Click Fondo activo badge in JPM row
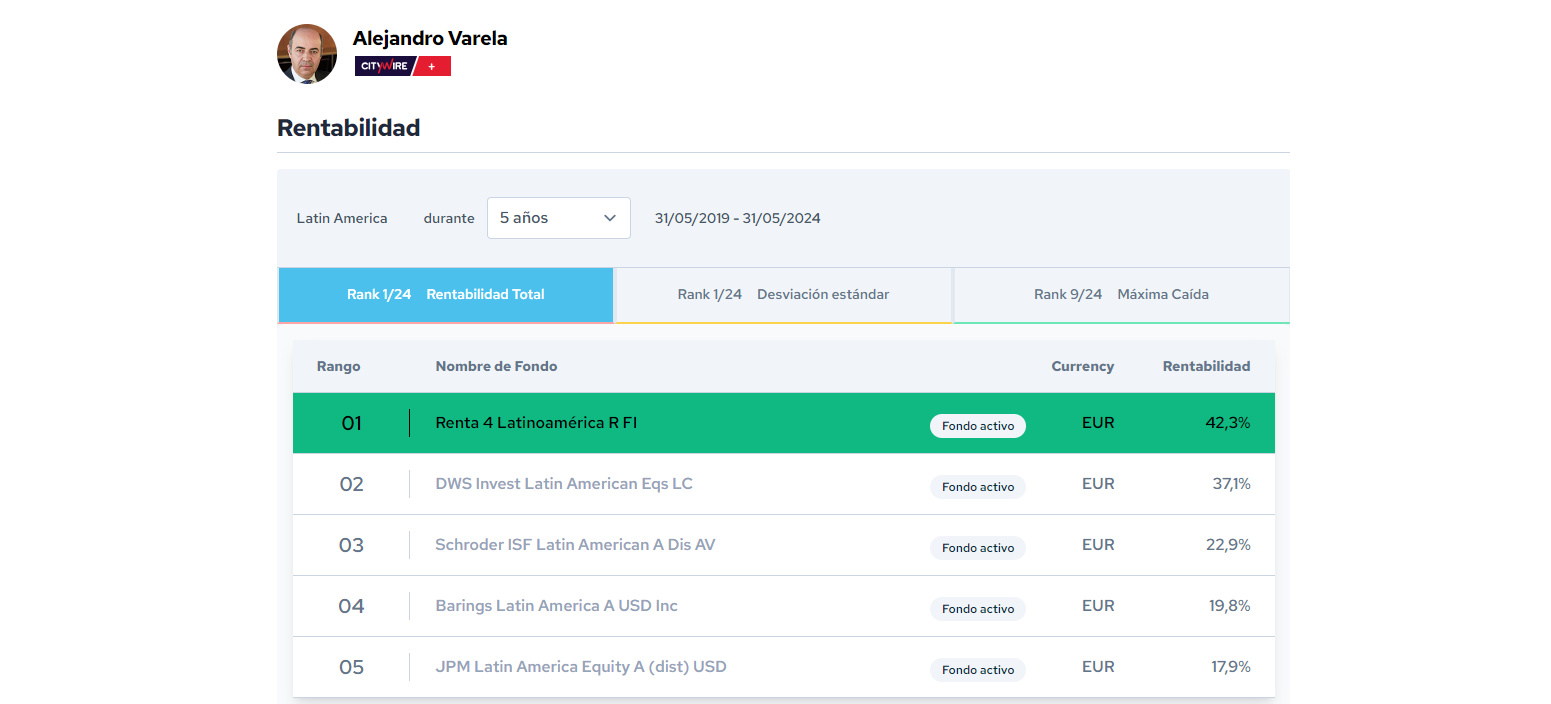 [x=978, y=670]
